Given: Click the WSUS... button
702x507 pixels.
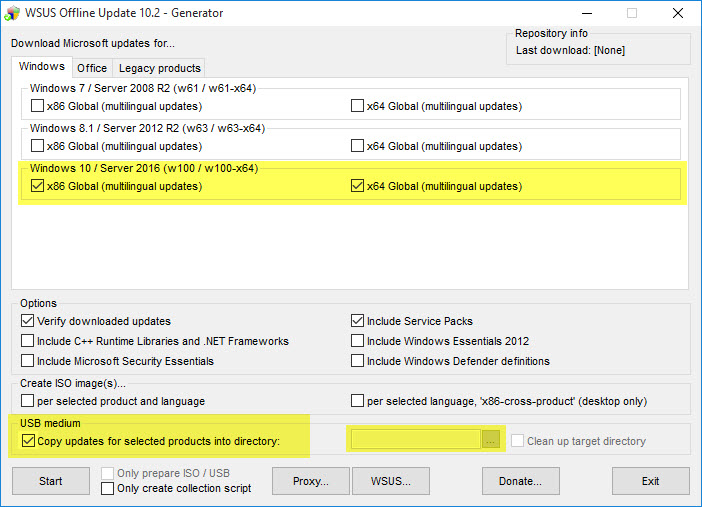Looking at the screenshot, I should pyautogui.click(x=391, y=481).
